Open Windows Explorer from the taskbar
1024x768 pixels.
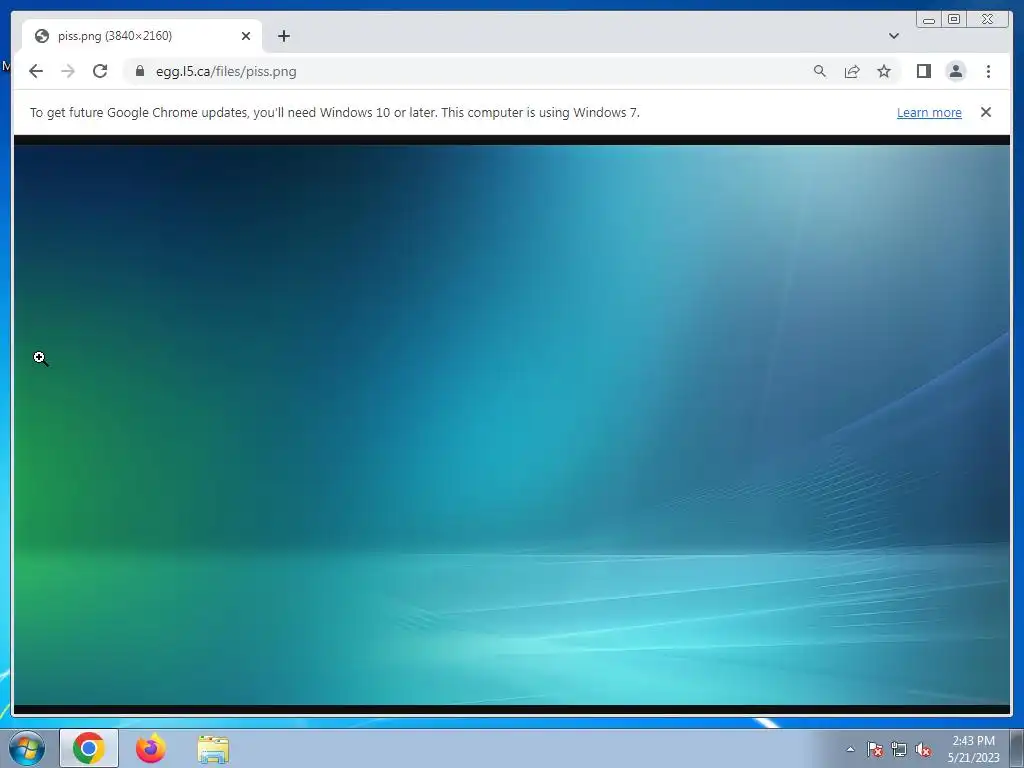(213, 749)
